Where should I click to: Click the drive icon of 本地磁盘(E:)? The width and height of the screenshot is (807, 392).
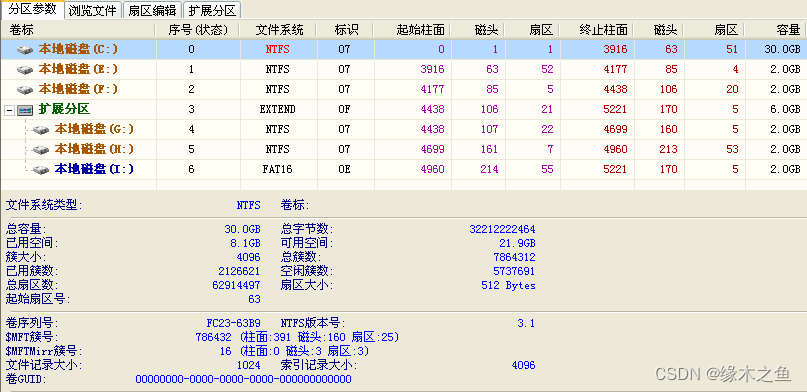pos(25,69)
